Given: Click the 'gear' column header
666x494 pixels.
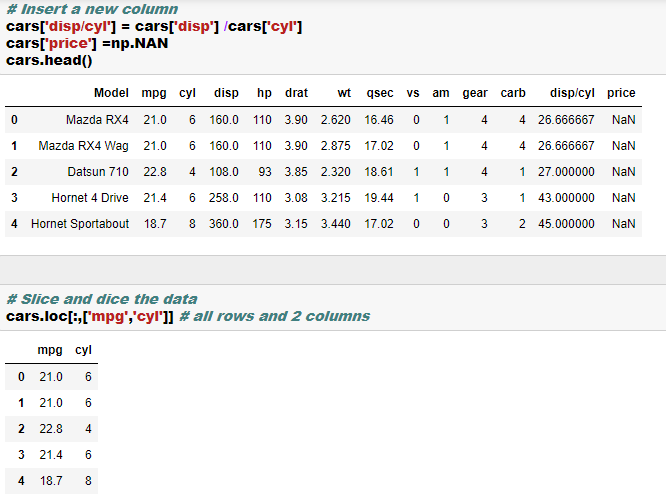Looking at the screenshot, I should (475, 93).
